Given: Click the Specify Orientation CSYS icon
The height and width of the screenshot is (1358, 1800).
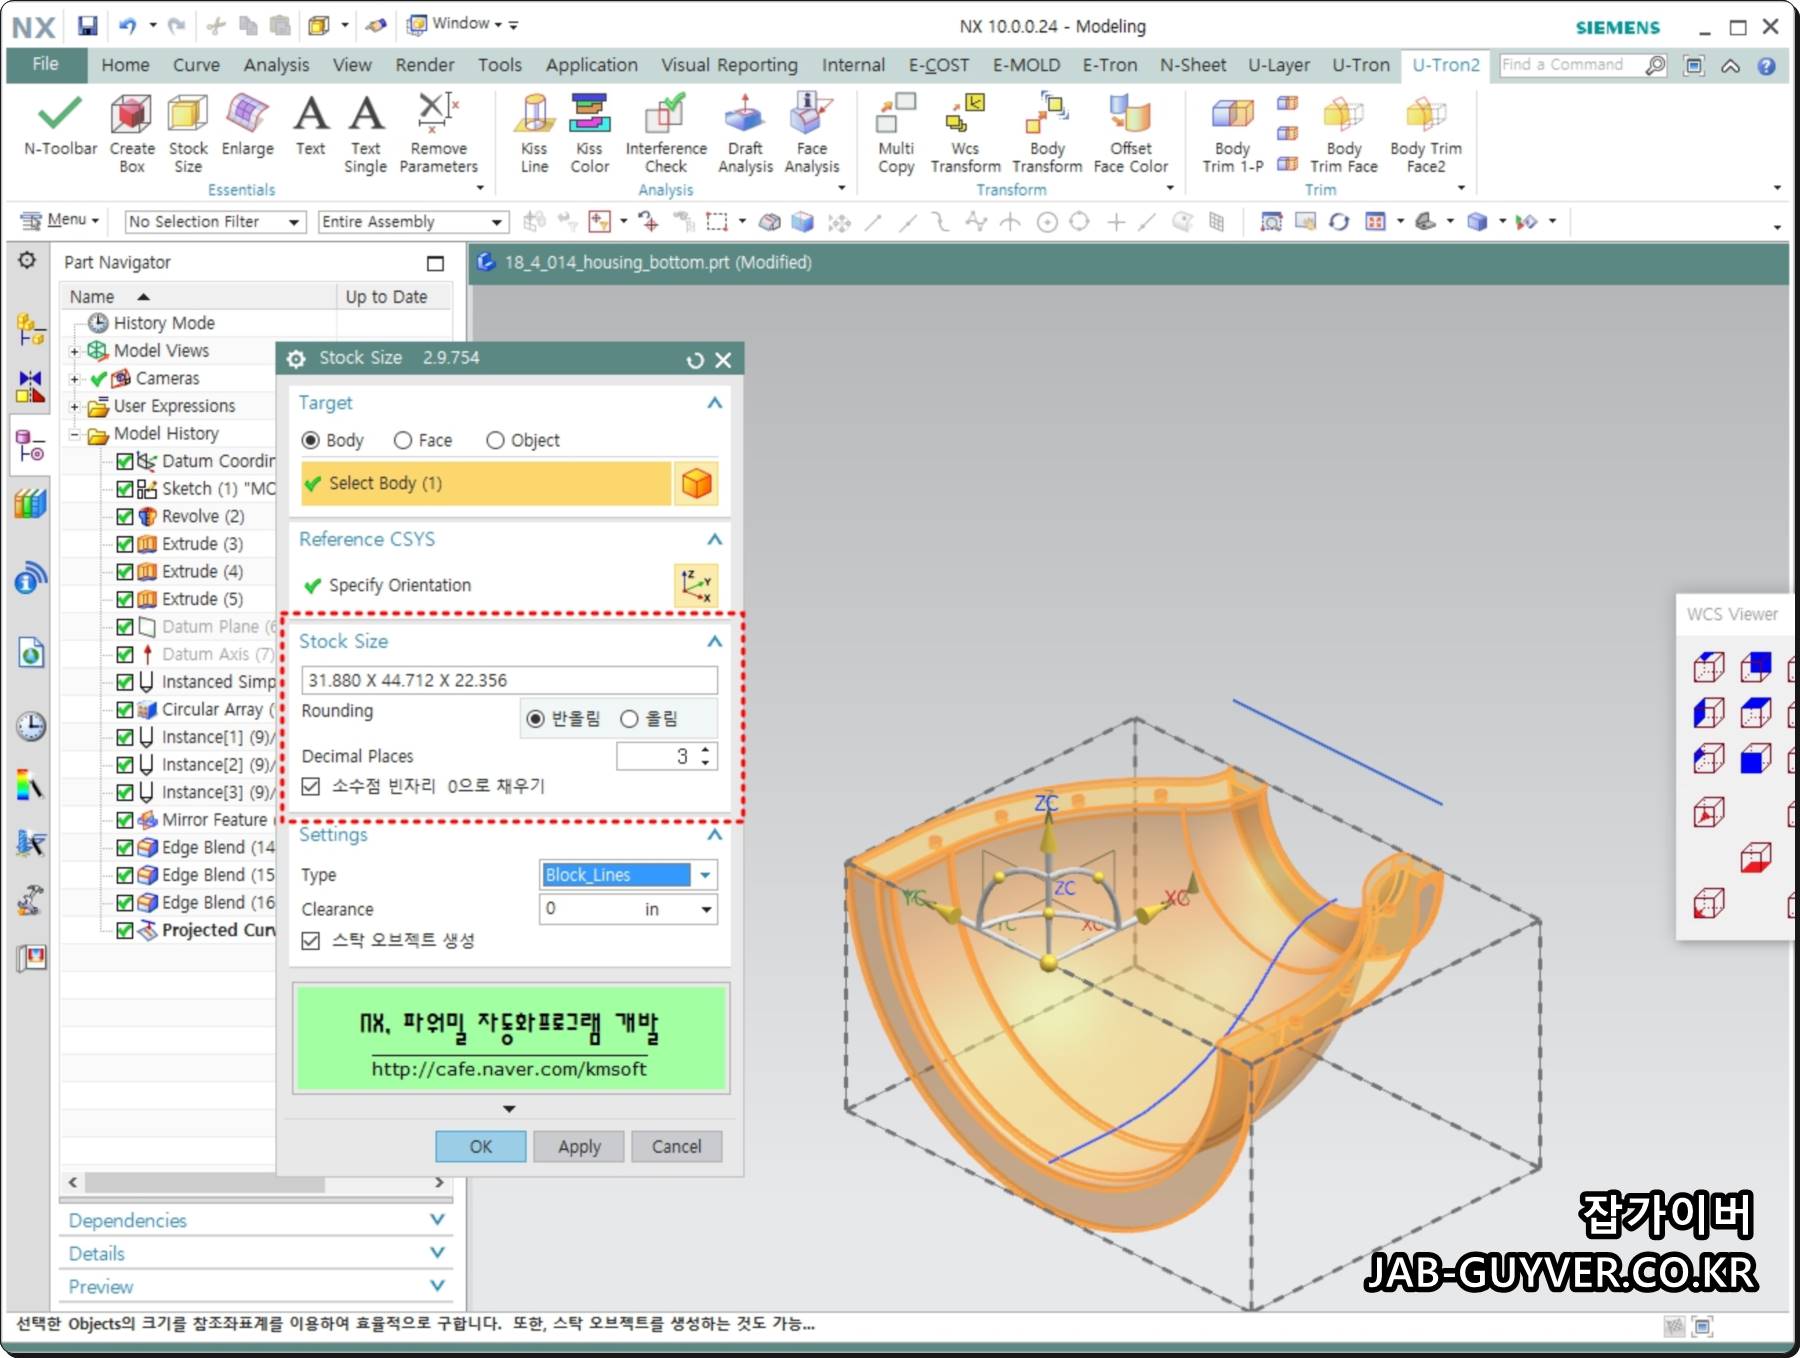Looking at the screenshot, I should [x=696, y=585].
